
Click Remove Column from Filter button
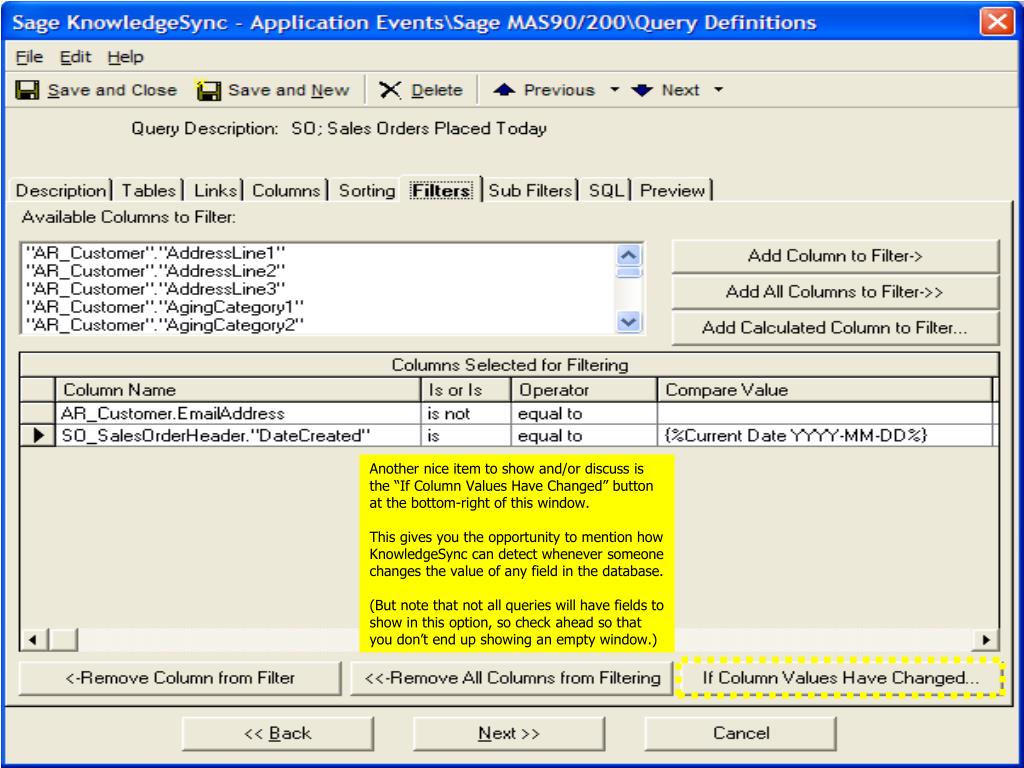[180, 678]
